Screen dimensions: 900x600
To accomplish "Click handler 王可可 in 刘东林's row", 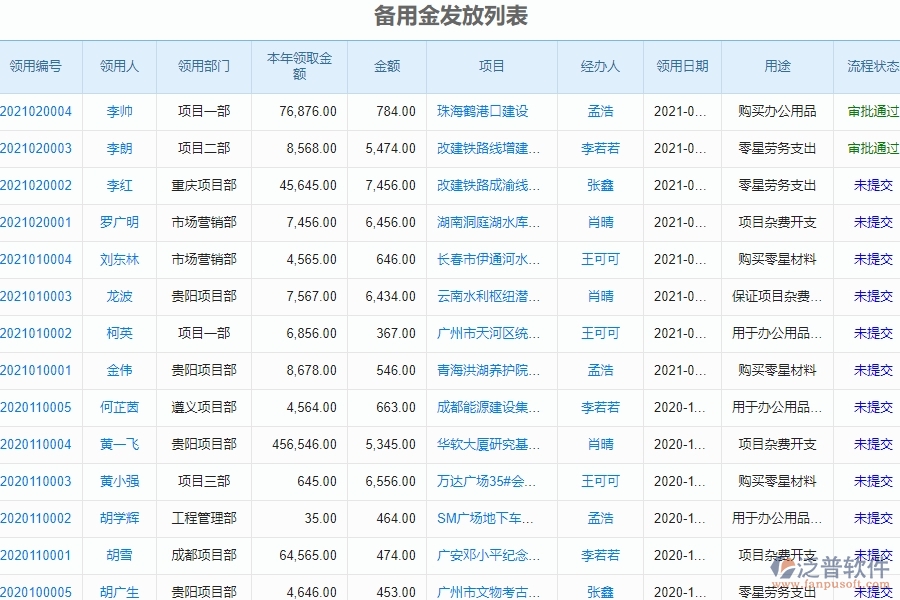I will tap(599, 259).
